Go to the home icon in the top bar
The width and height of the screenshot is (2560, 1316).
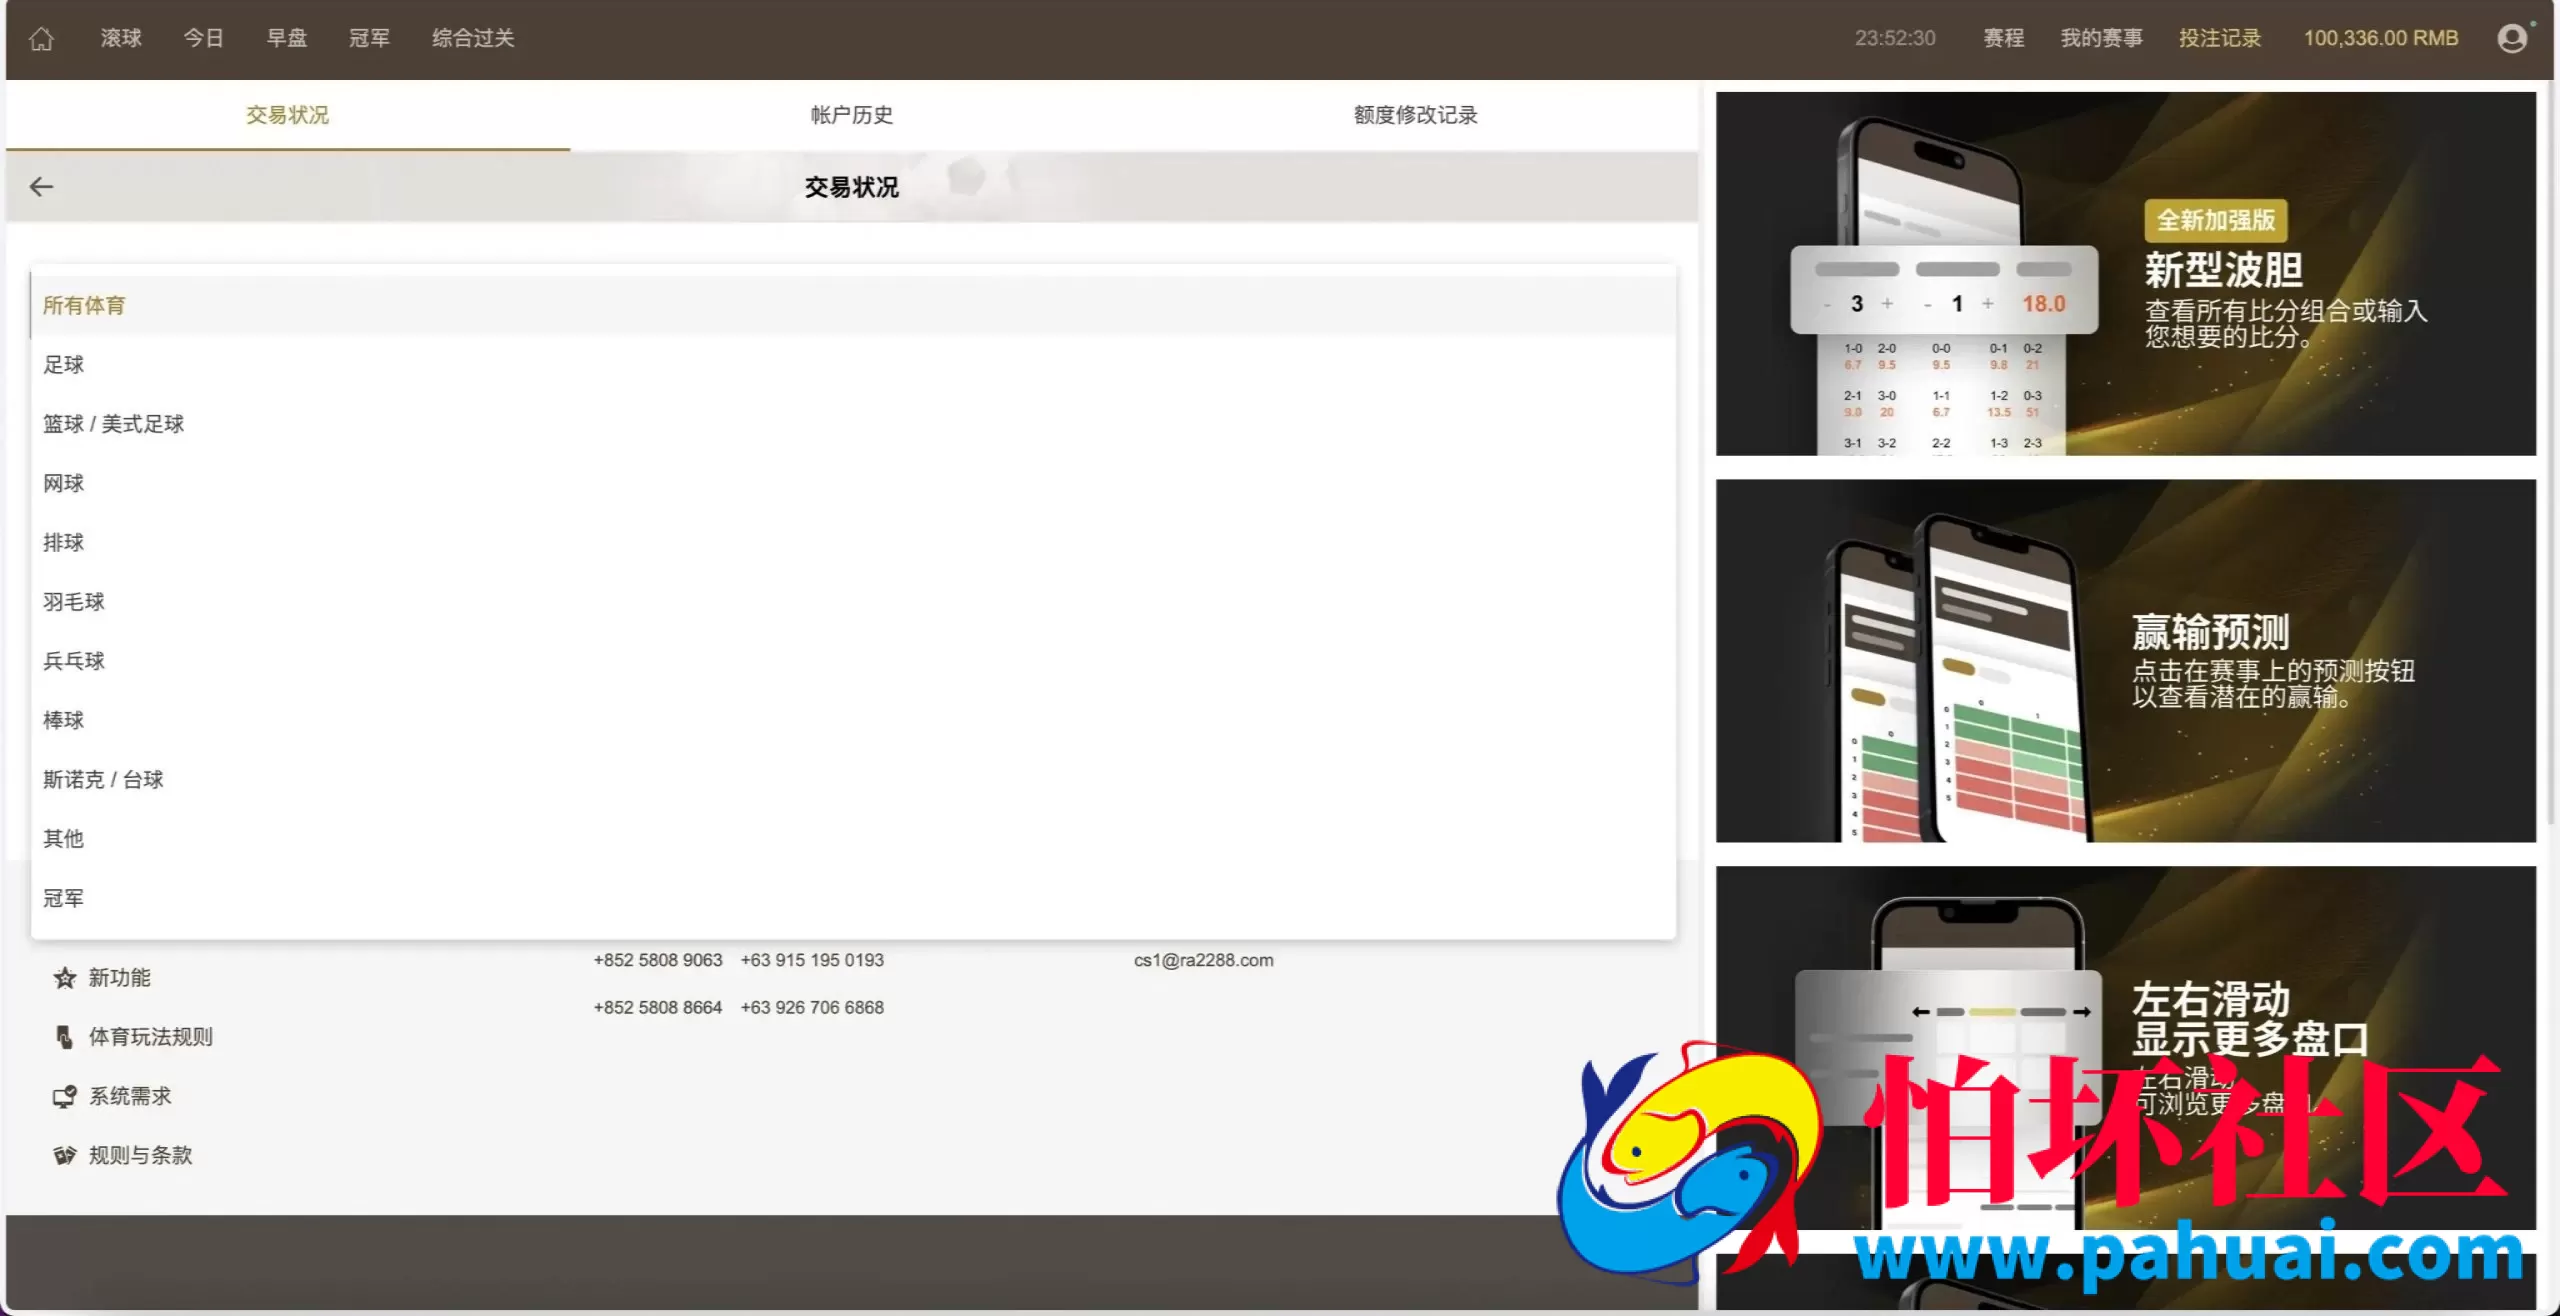[x=41, y=38]
